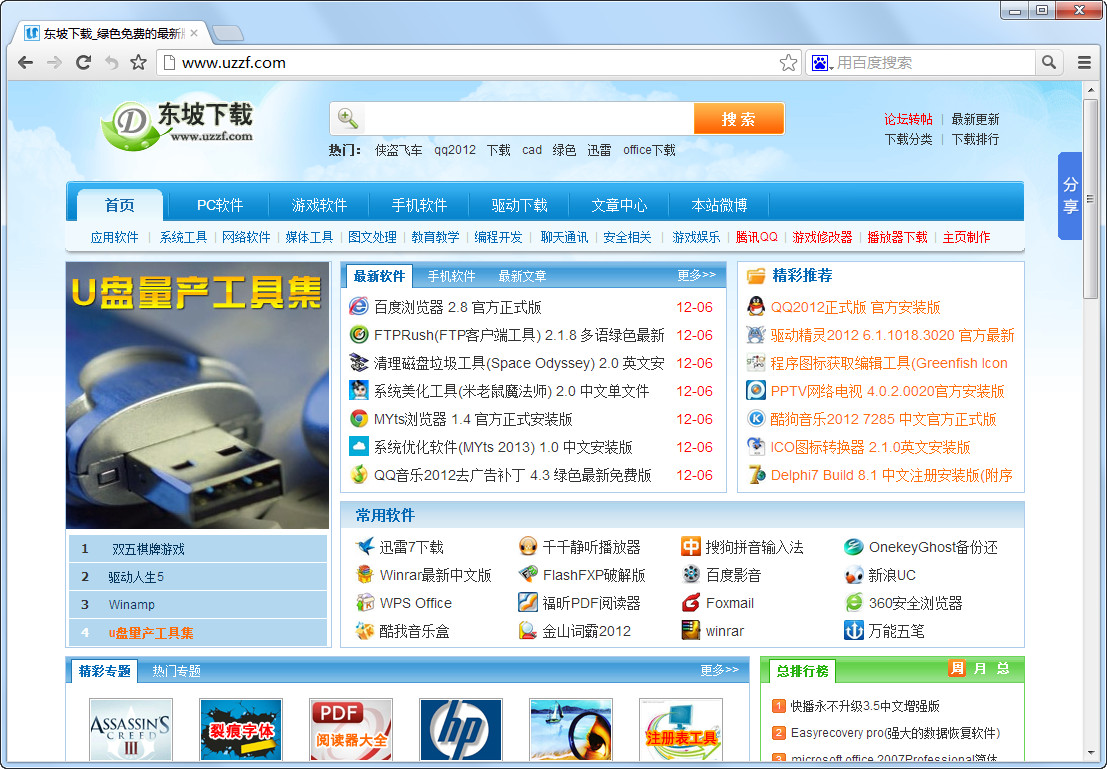Reload the page with refresh icon
This screenshot has width=1107, height=769.
click(83, 63)
